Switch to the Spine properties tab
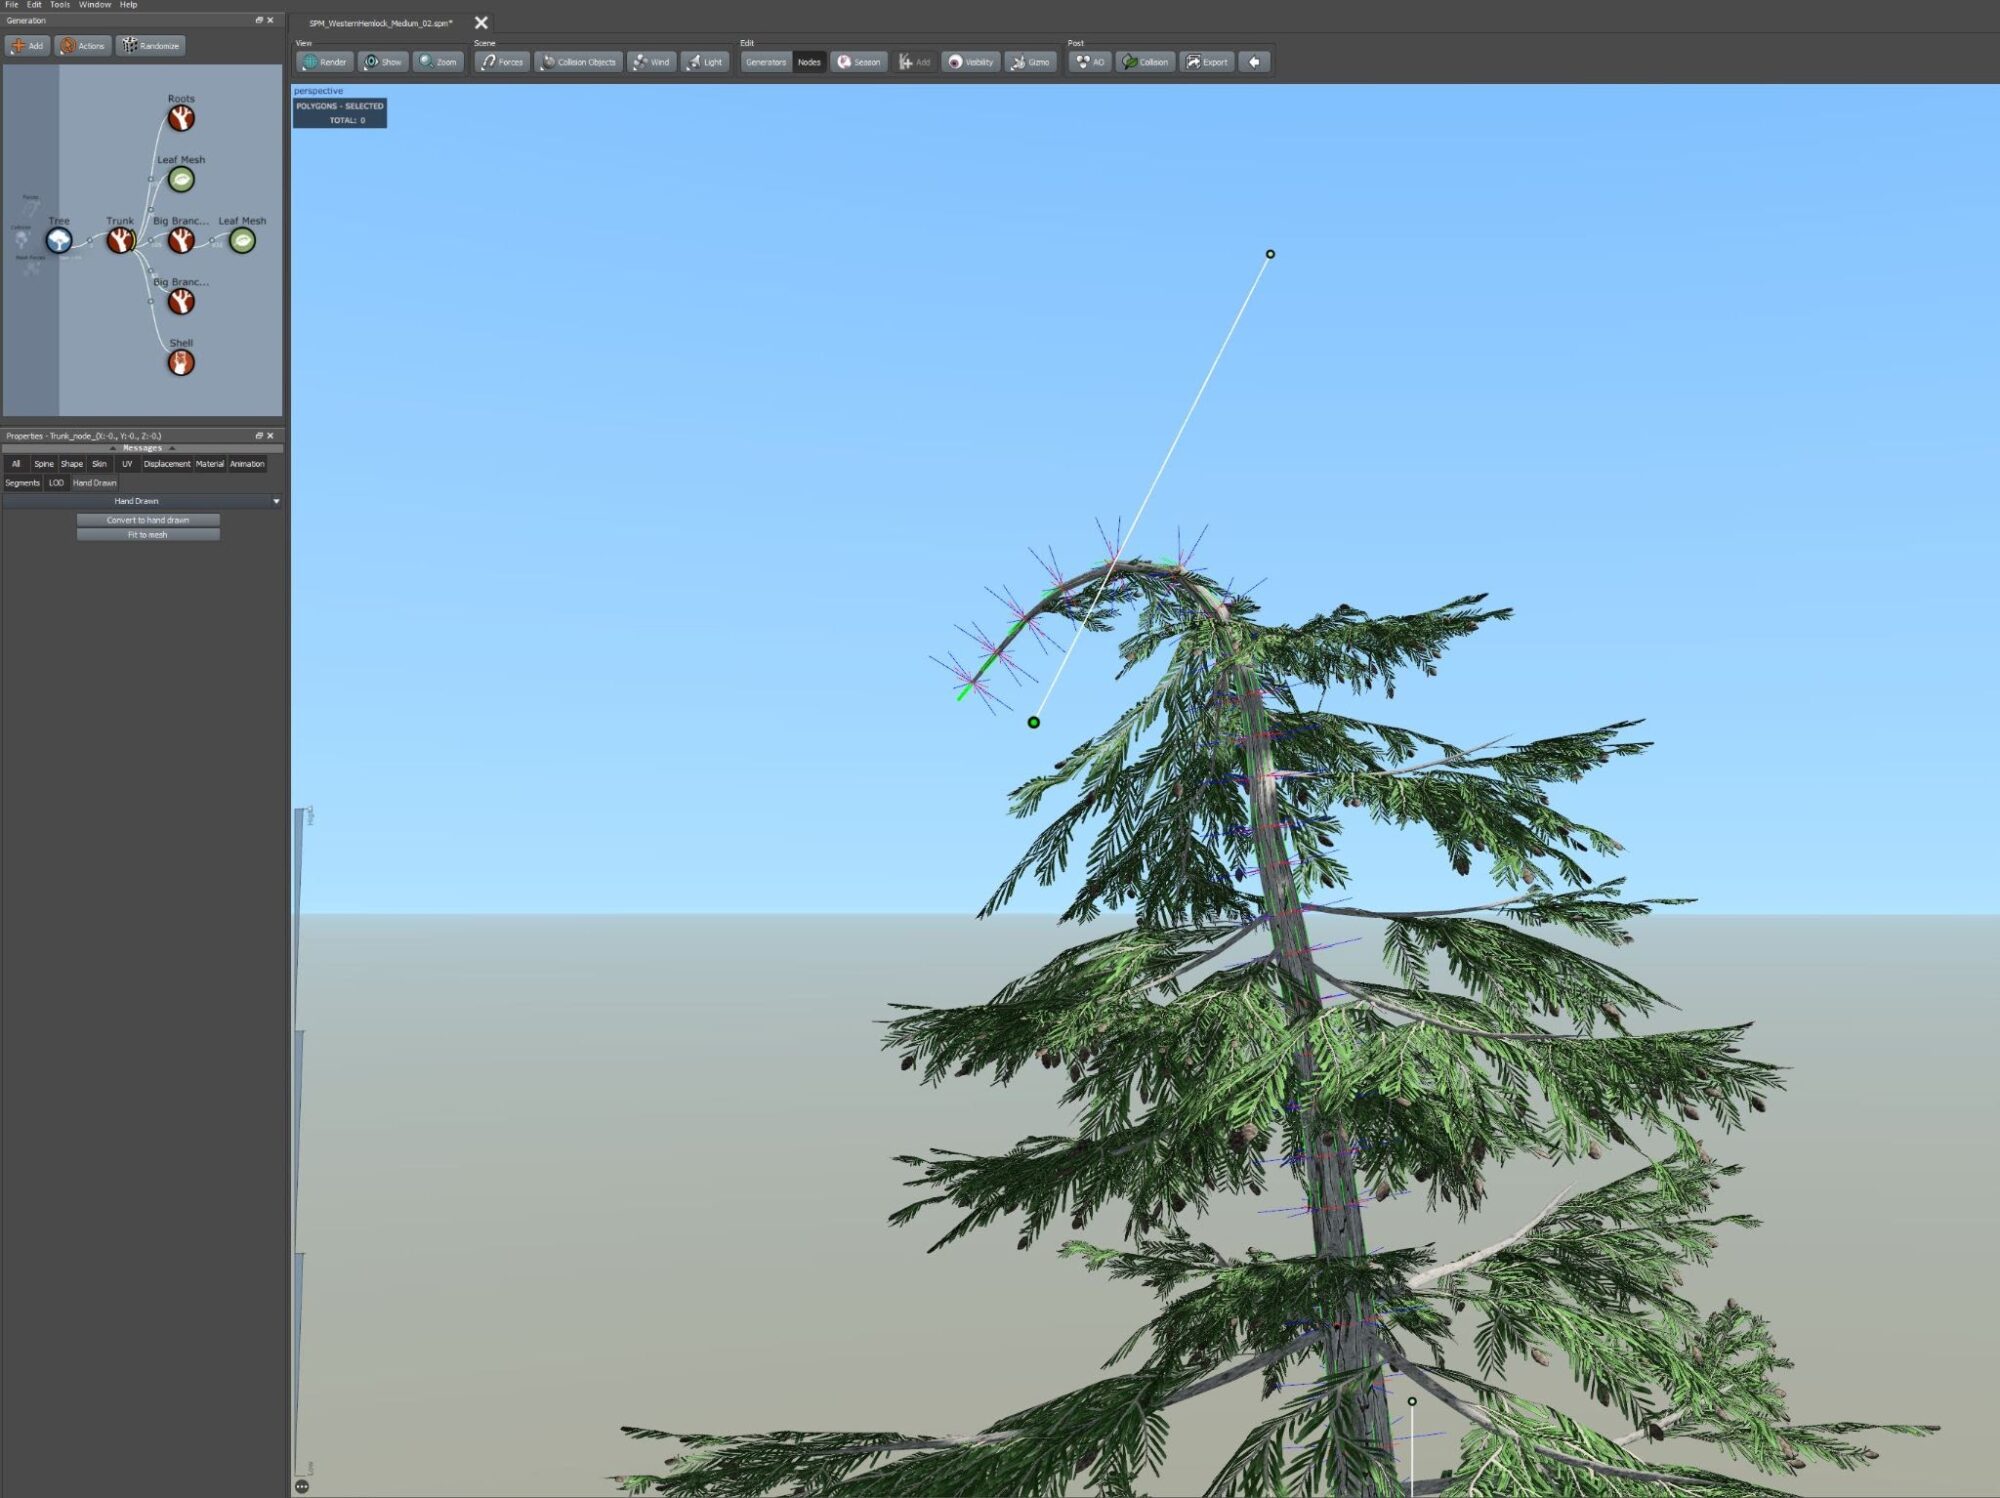 44,464
